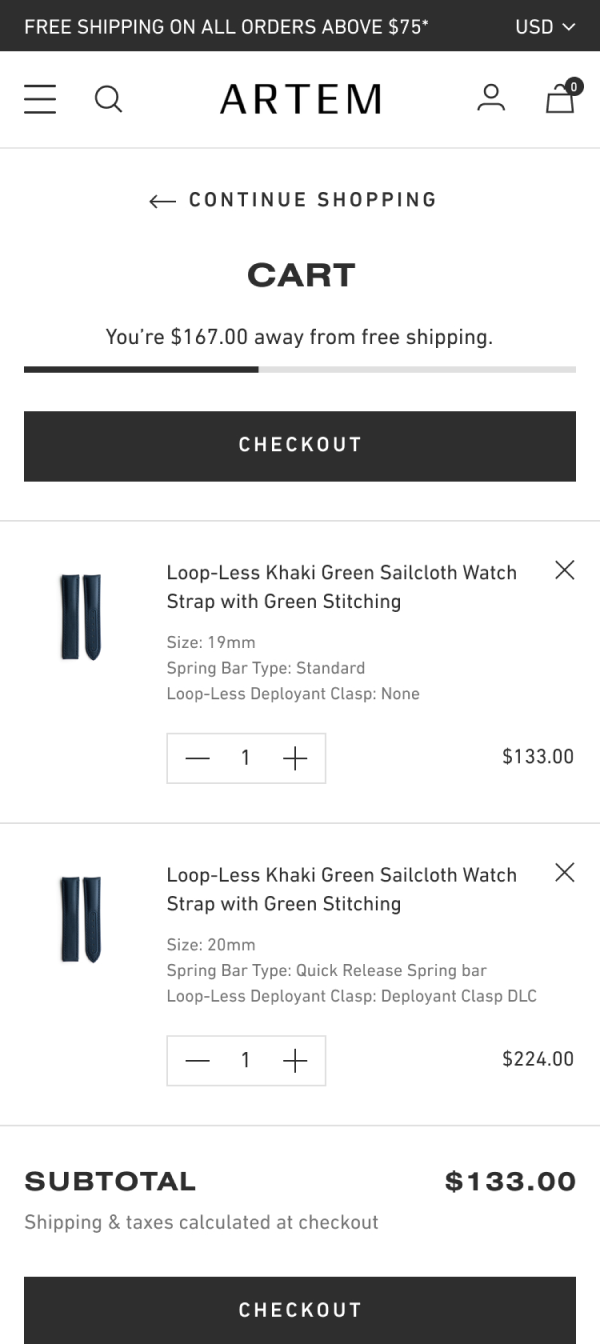
Task: Increase quantity of the 19mm strap
Action: [x=295, y=758]
